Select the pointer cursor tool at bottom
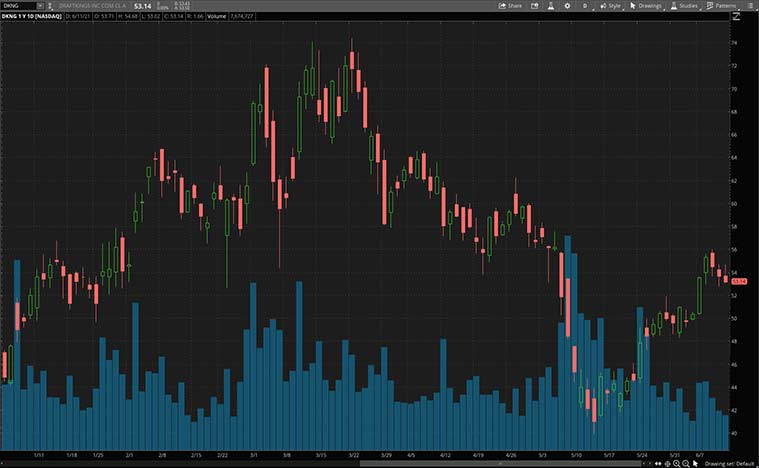This screenshot has width=759, height=468. pos(695,464)
